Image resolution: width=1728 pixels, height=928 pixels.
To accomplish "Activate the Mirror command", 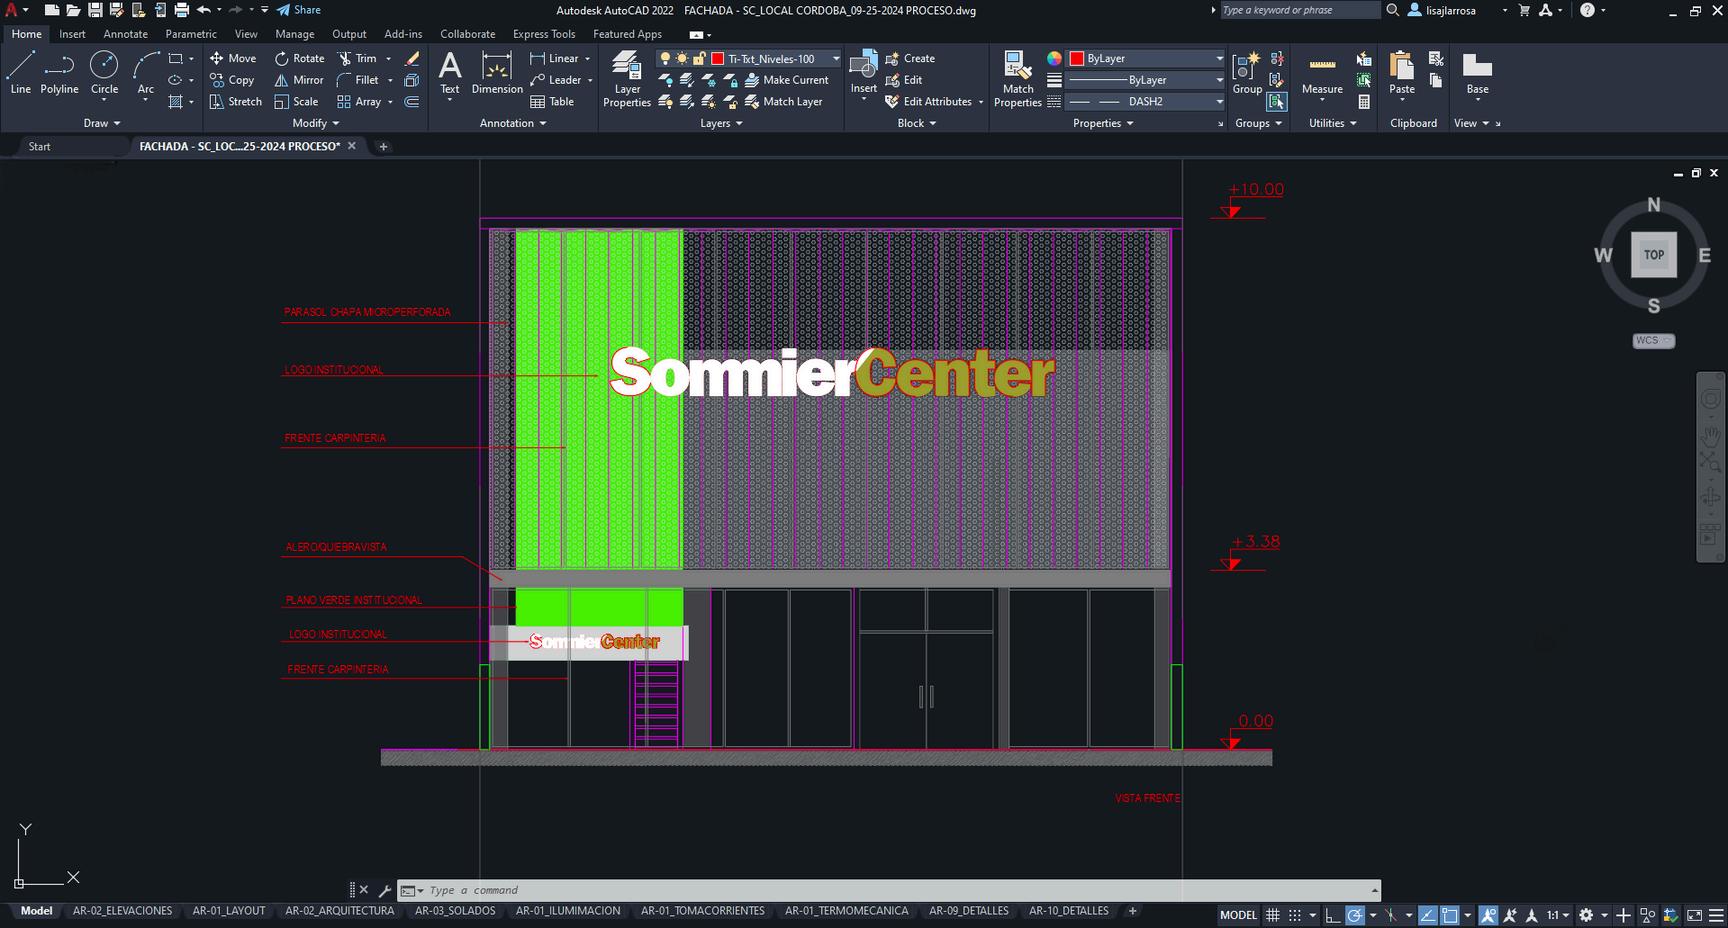I will tap(299, 80).
